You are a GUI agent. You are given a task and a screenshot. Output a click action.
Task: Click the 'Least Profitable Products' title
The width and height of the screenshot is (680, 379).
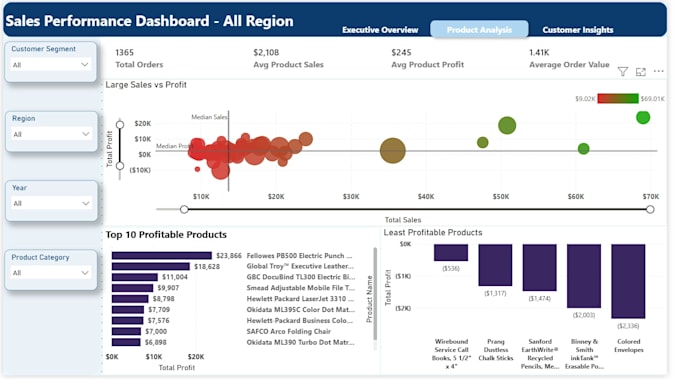click(433, 232)
